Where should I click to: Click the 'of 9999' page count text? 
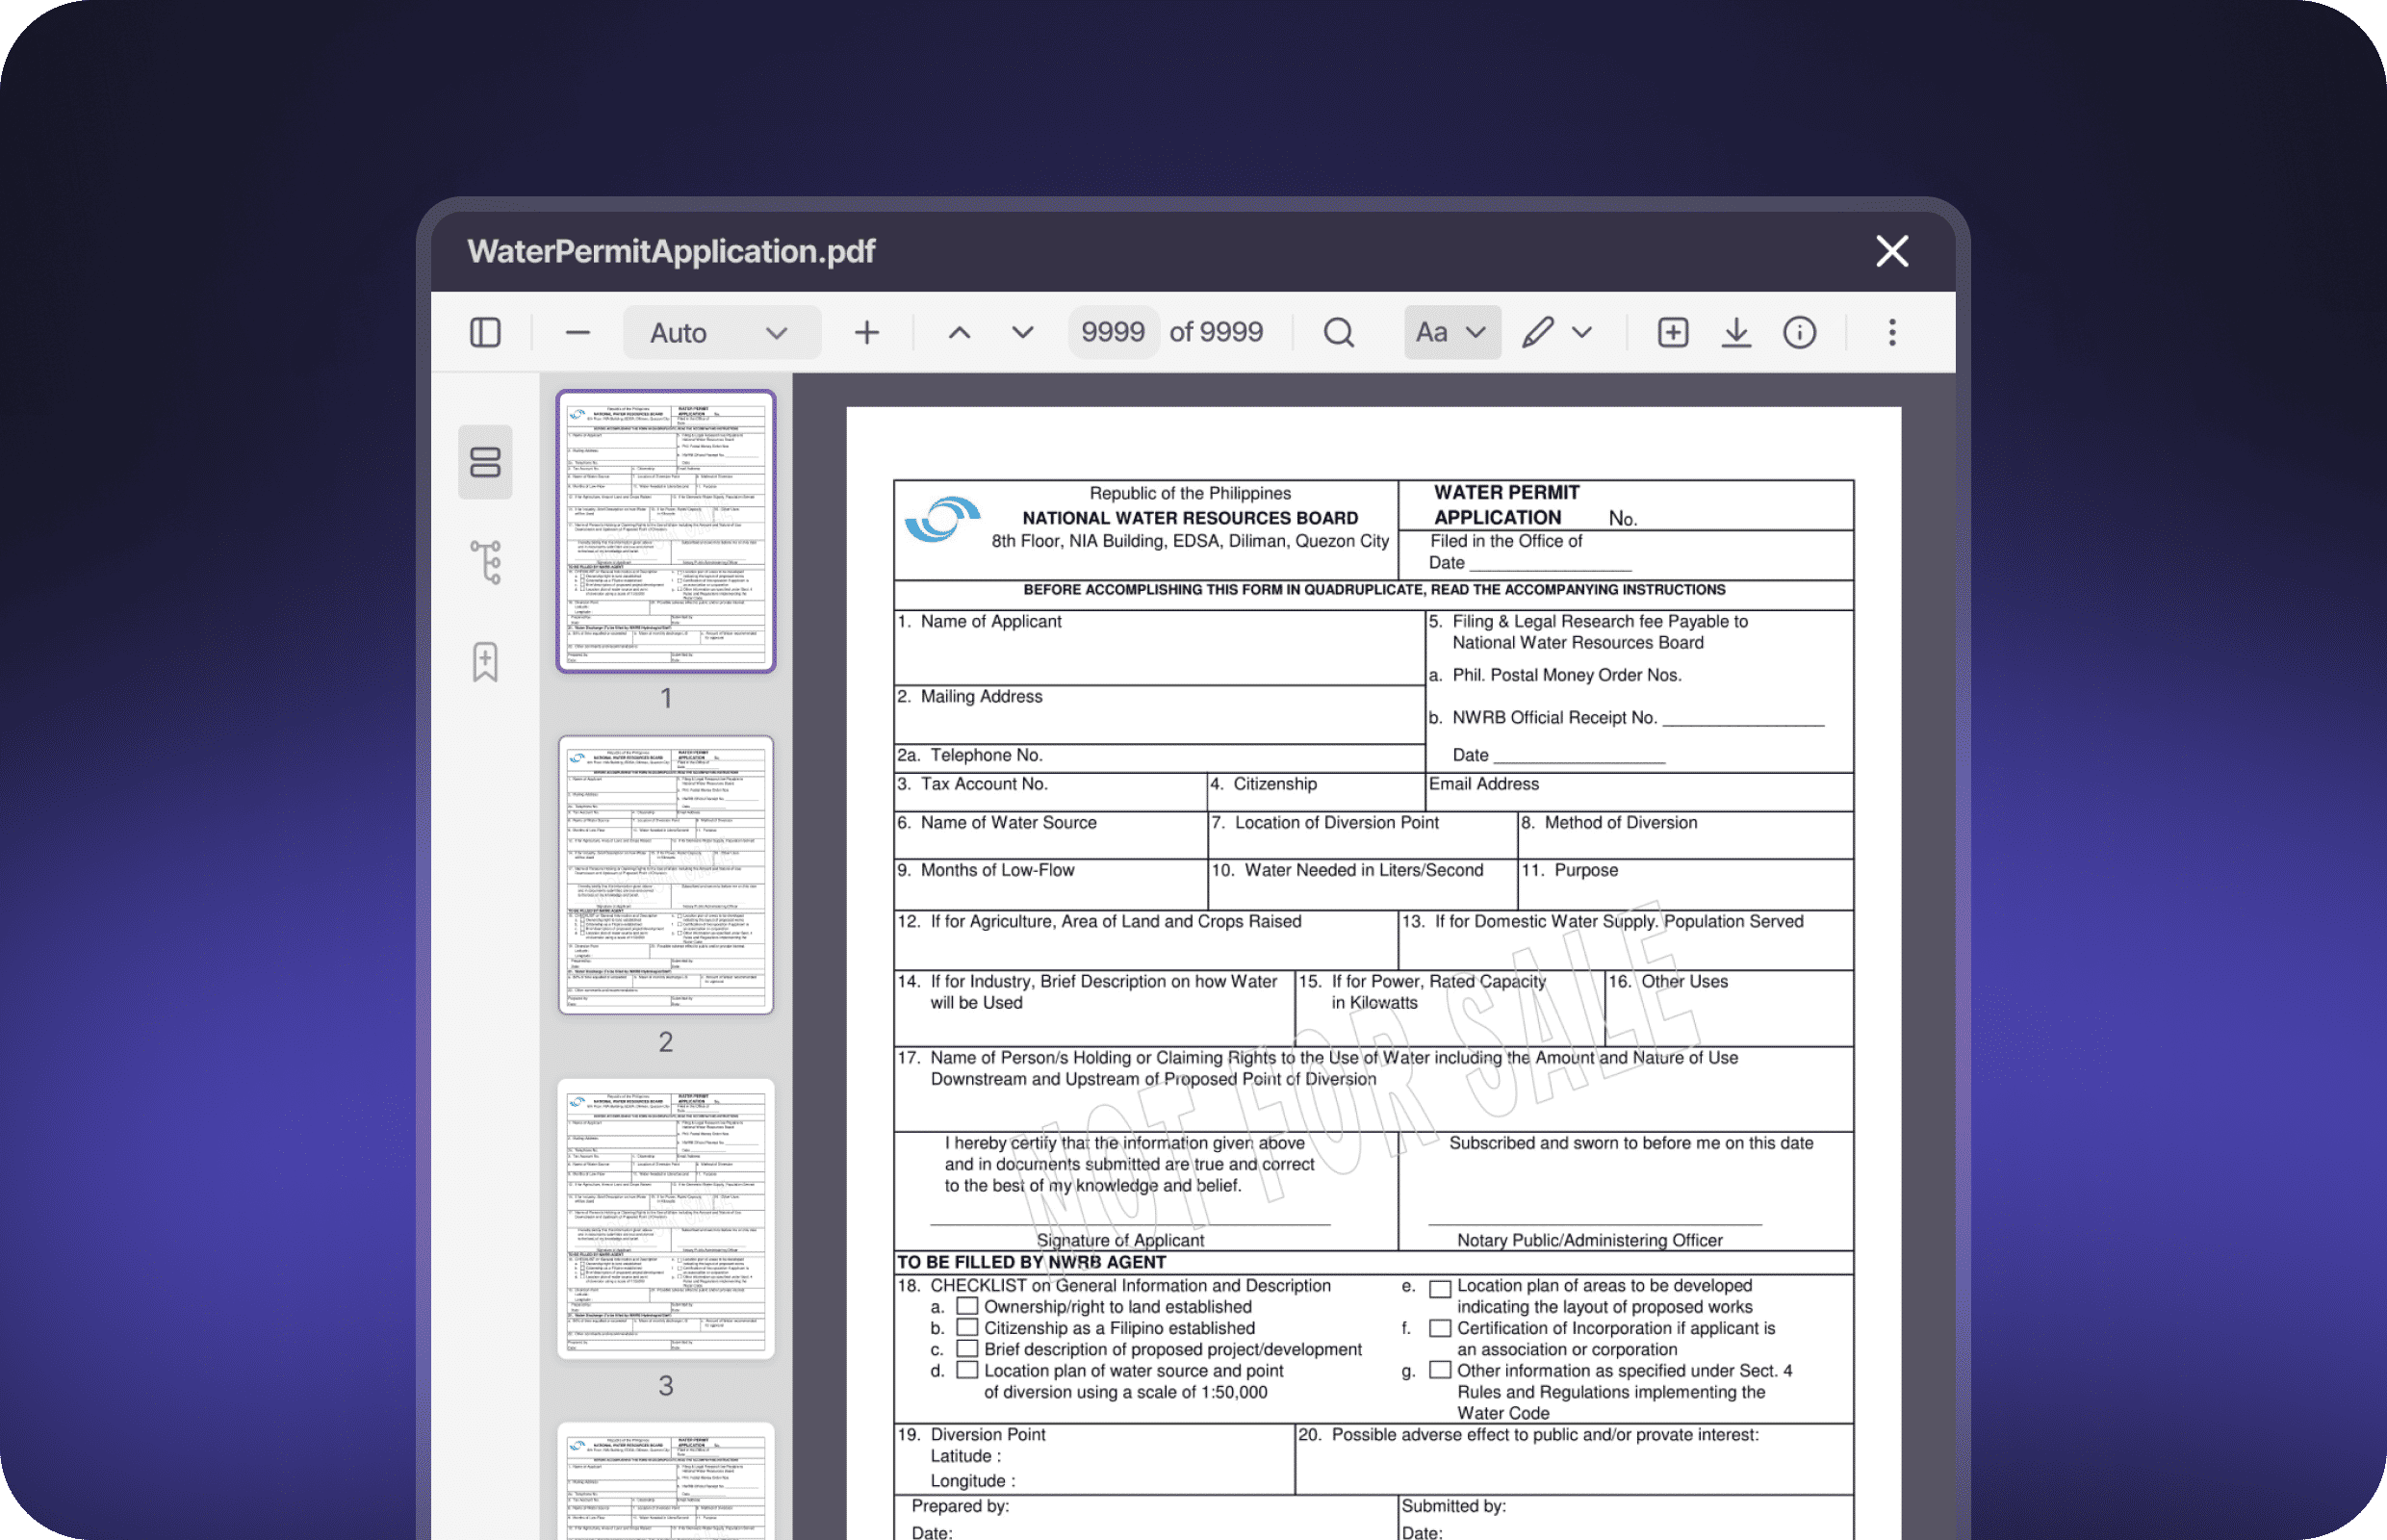1216,332
